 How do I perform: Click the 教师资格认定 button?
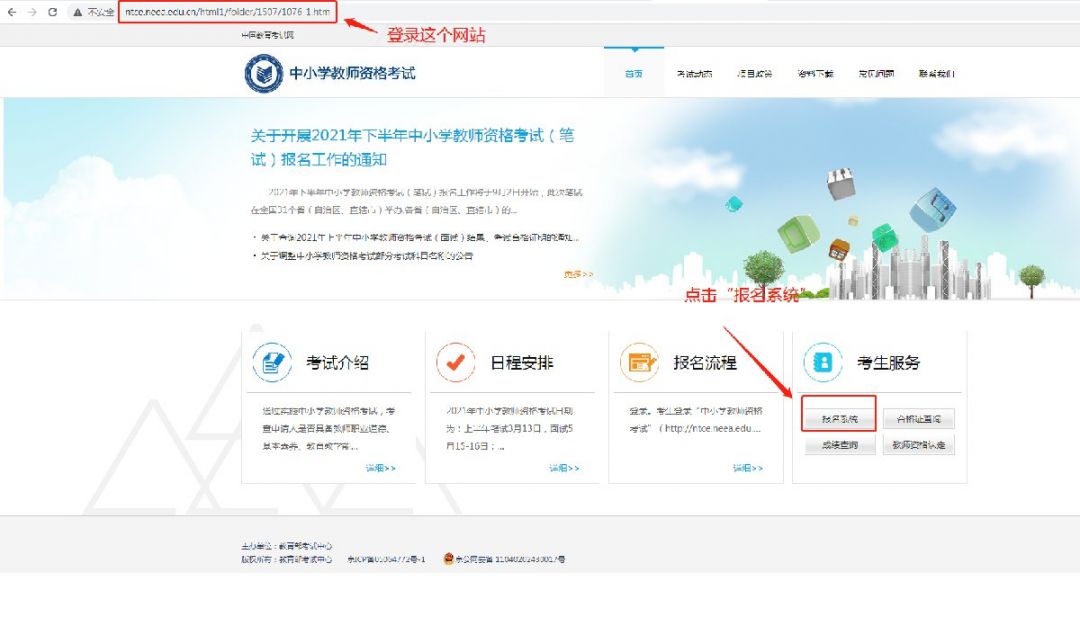[x=919, y=445]
